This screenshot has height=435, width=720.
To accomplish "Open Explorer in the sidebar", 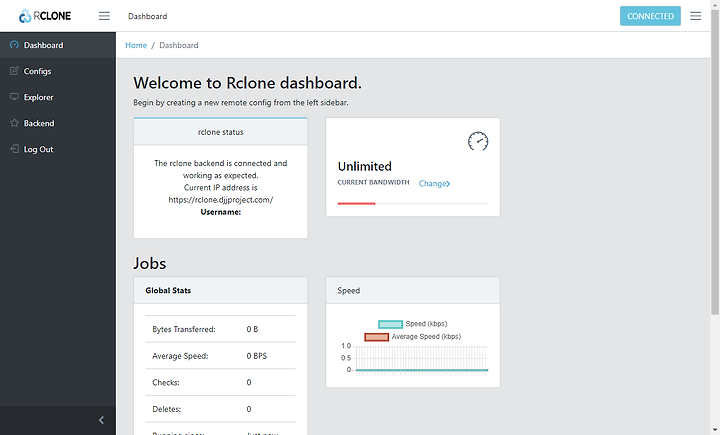I will tap(58, 97).
